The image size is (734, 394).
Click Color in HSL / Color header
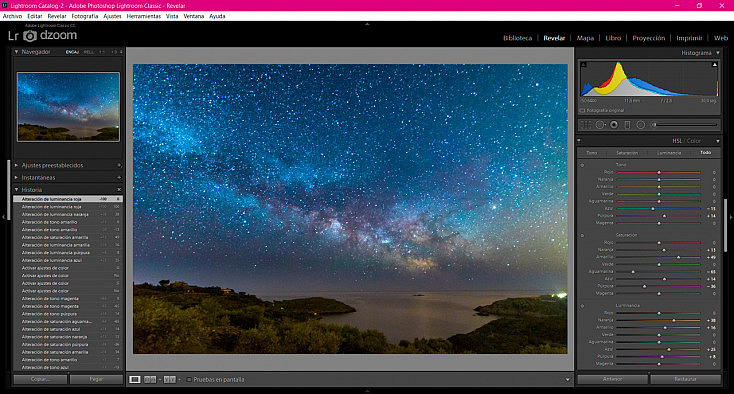[694, 141]
